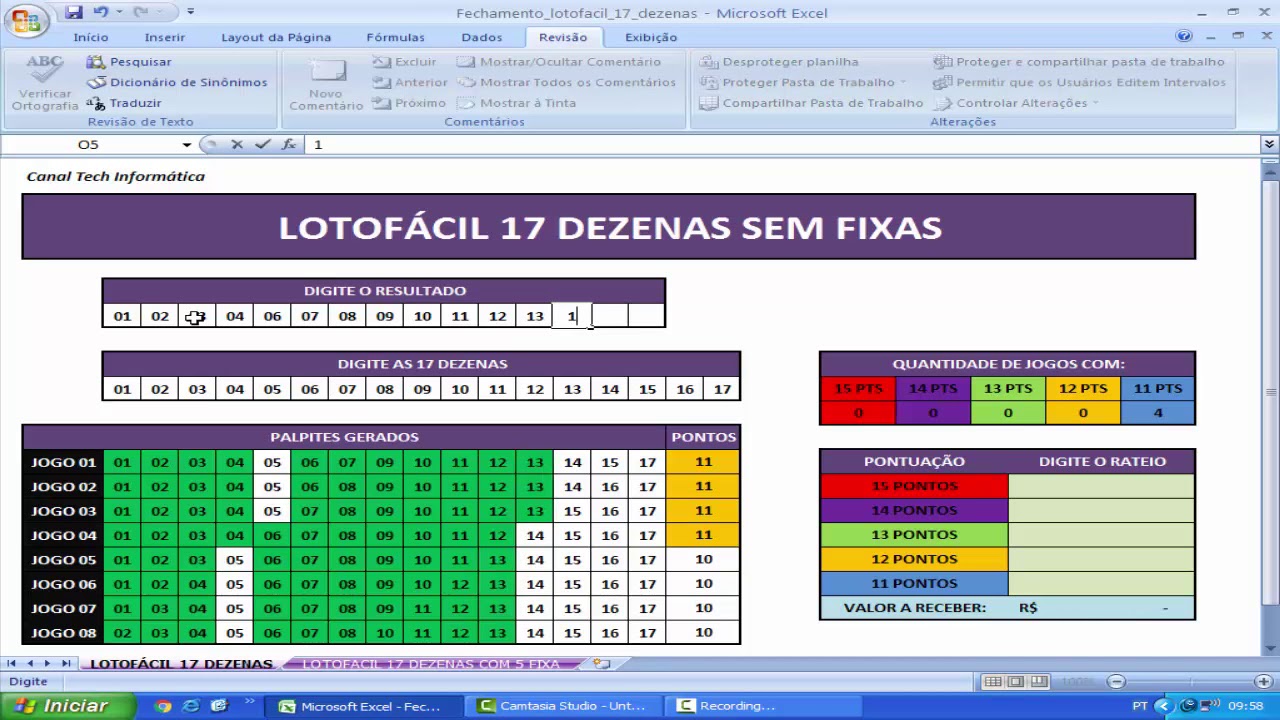Open the Layout da Página tab
This screenshot has height=720, width=1280.
(276, 37)
